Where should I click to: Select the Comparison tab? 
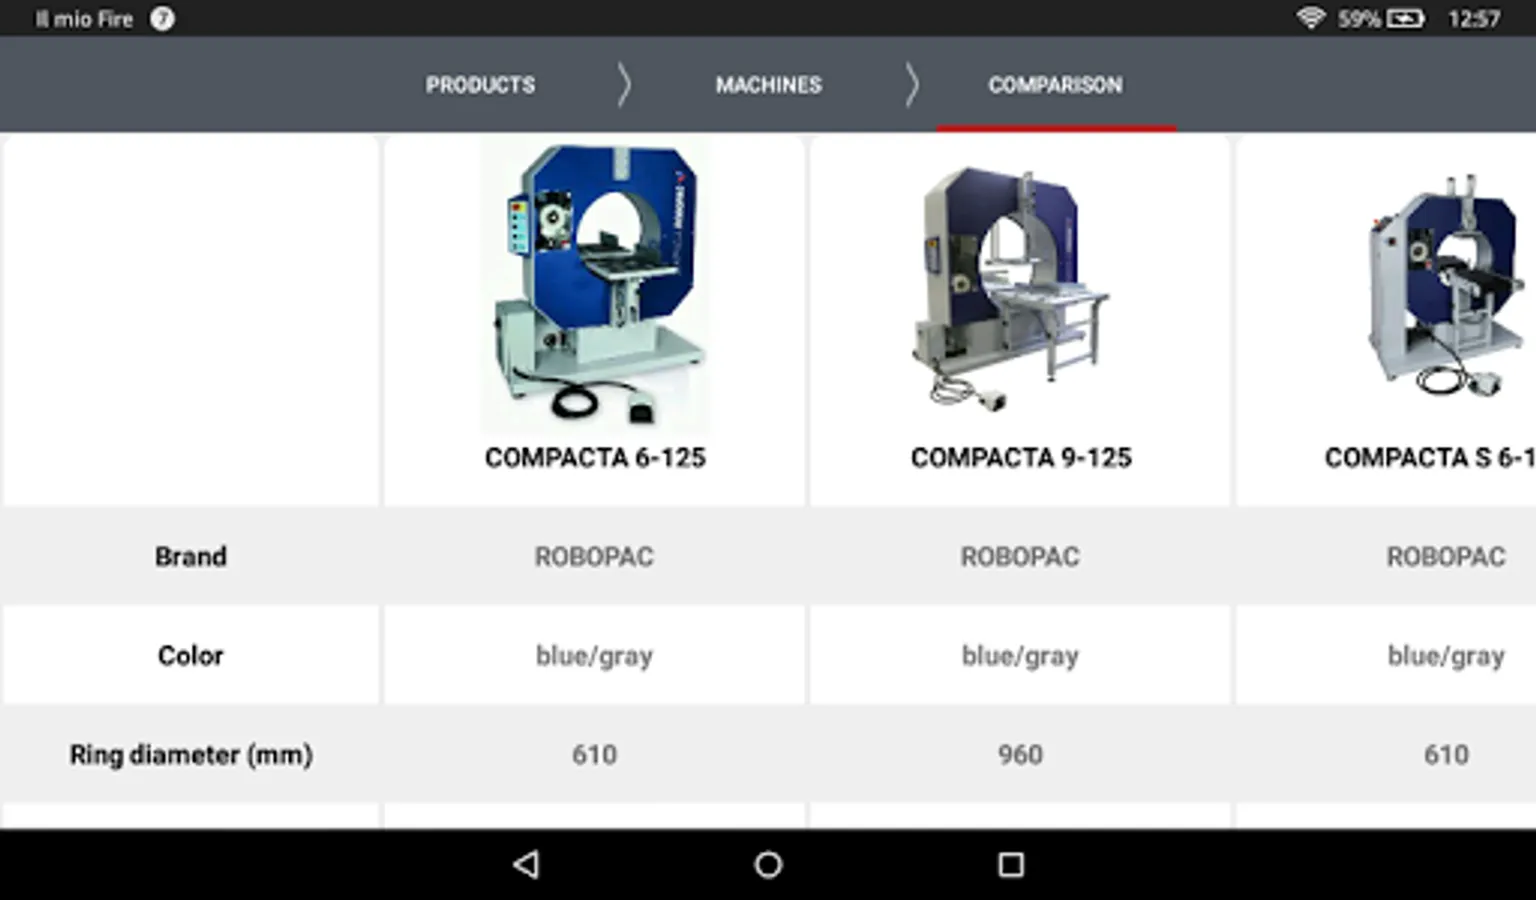1055,85
